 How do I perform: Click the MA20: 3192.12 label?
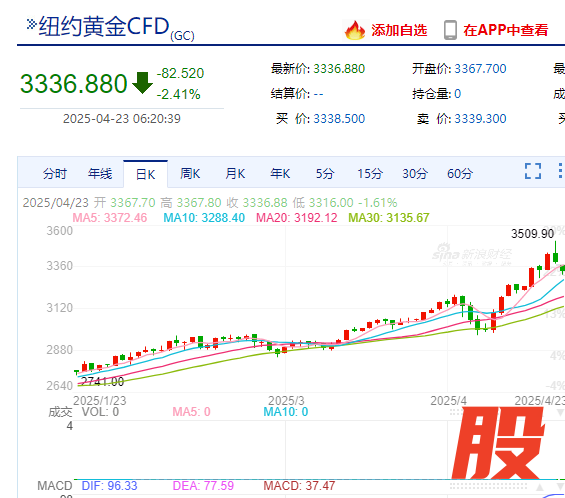297,218
